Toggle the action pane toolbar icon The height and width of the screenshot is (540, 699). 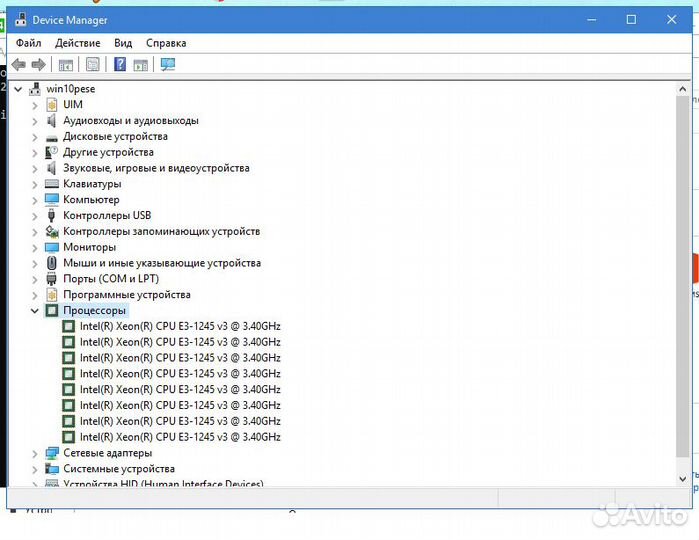coord(140,65)
